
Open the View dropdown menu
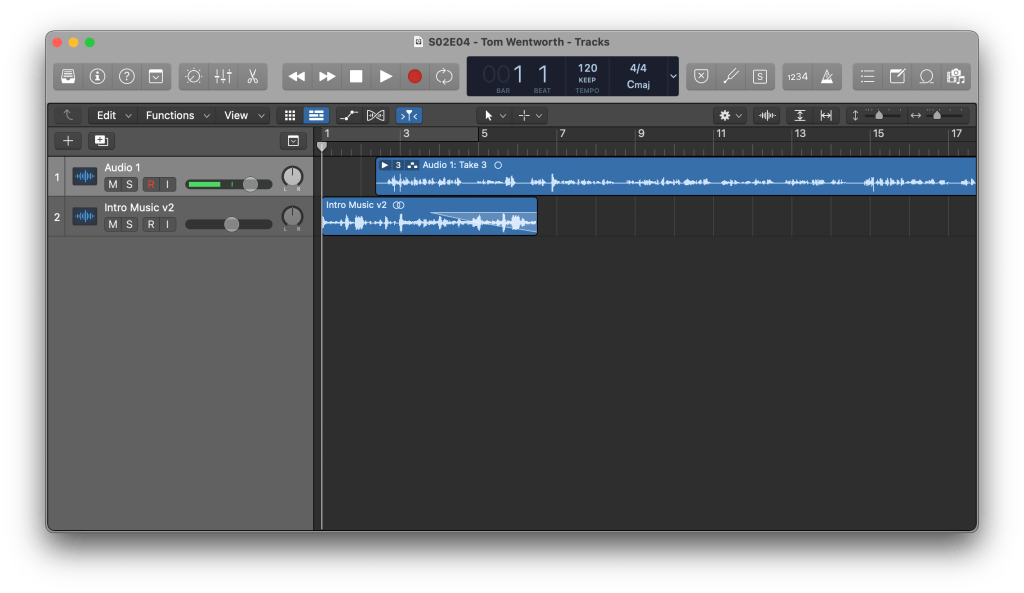tap(244, 115)
